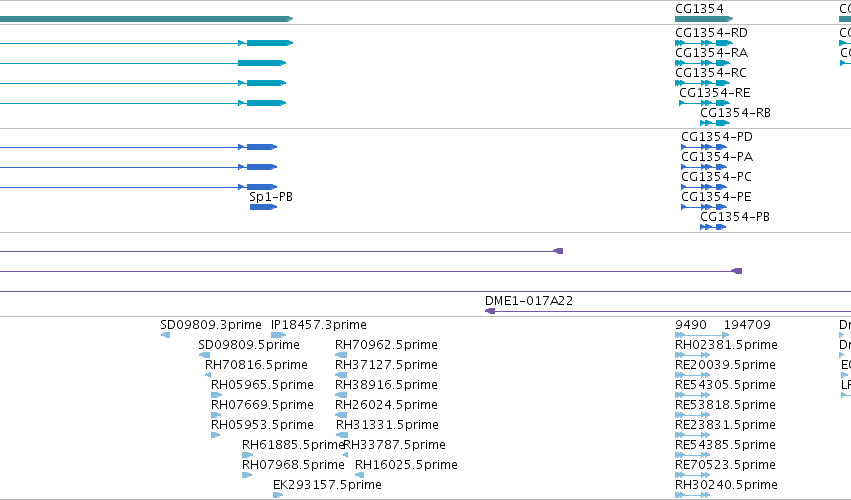Select the RH70962.5prime EST marker
The image size is (851, 500).
tap(341, 355)
